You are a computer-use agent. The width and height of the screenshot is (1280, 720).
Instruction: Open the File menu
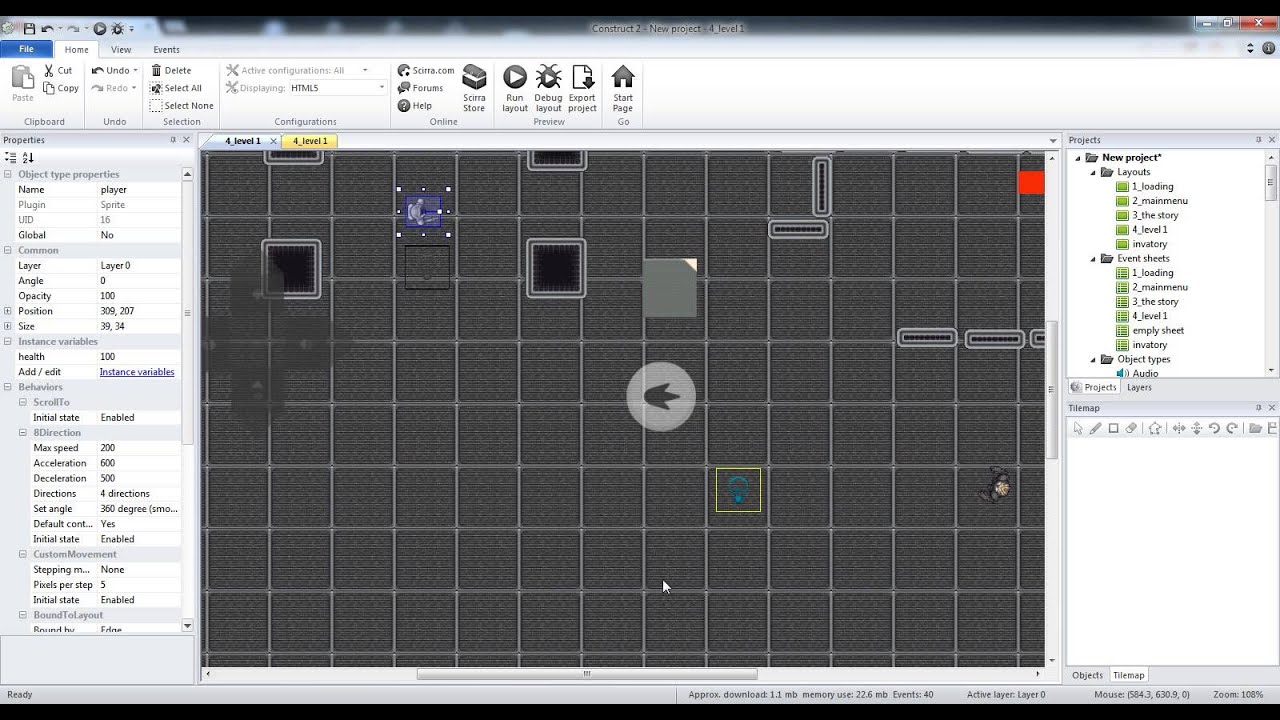(27, 49)
